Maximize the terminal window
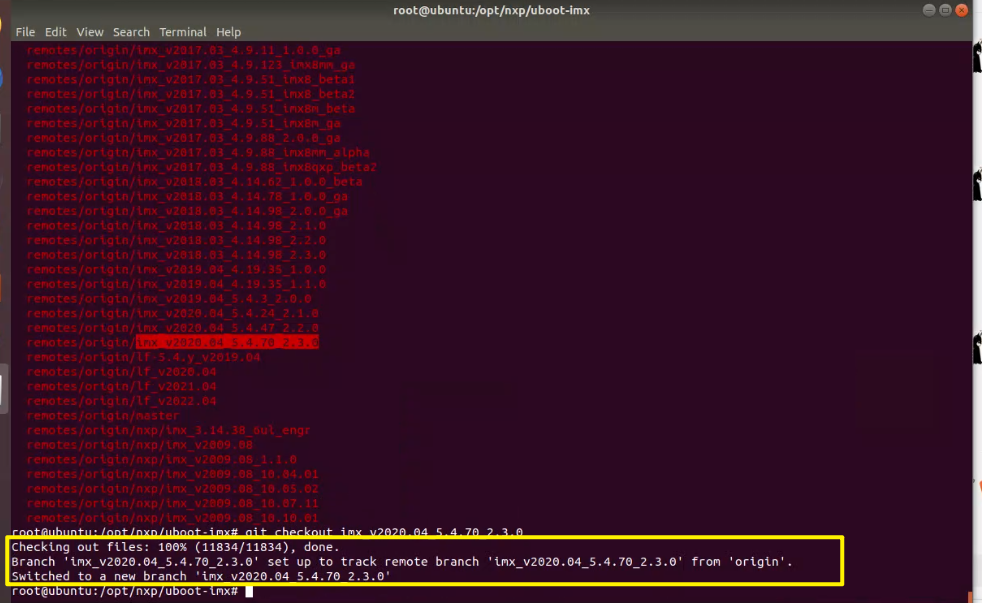The height and width of the screenshot is (603, 982). click(945, 10)
